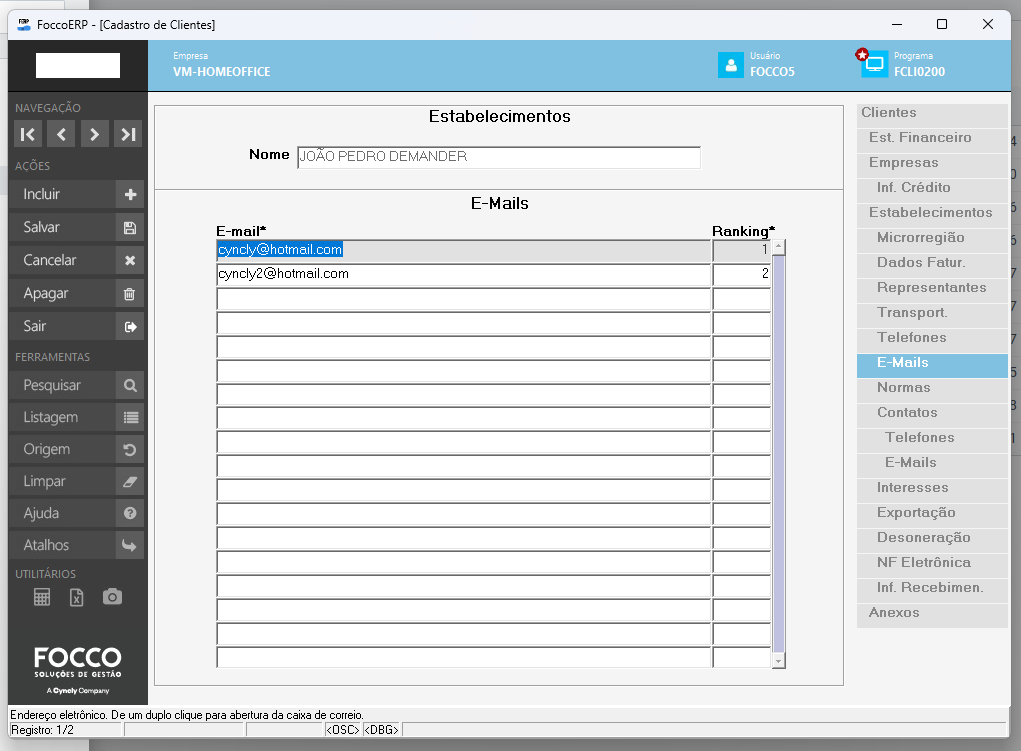
Task: Jump to the last record arrow
Action: [127, 134]
